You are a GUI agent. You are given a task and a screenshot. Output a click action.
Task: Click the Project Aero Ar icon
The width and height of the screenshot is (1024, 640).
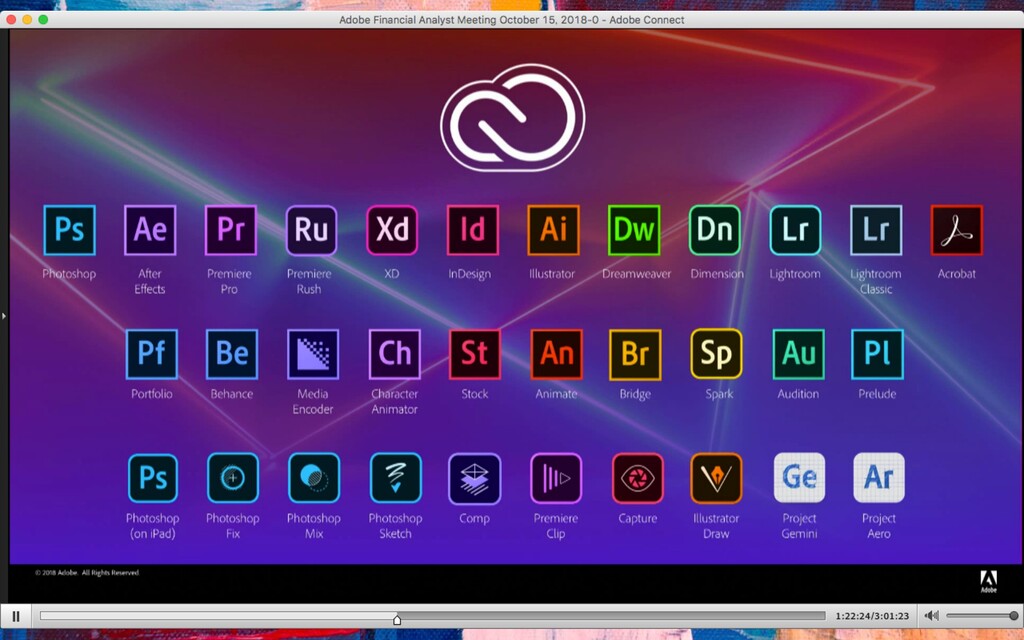879,478
